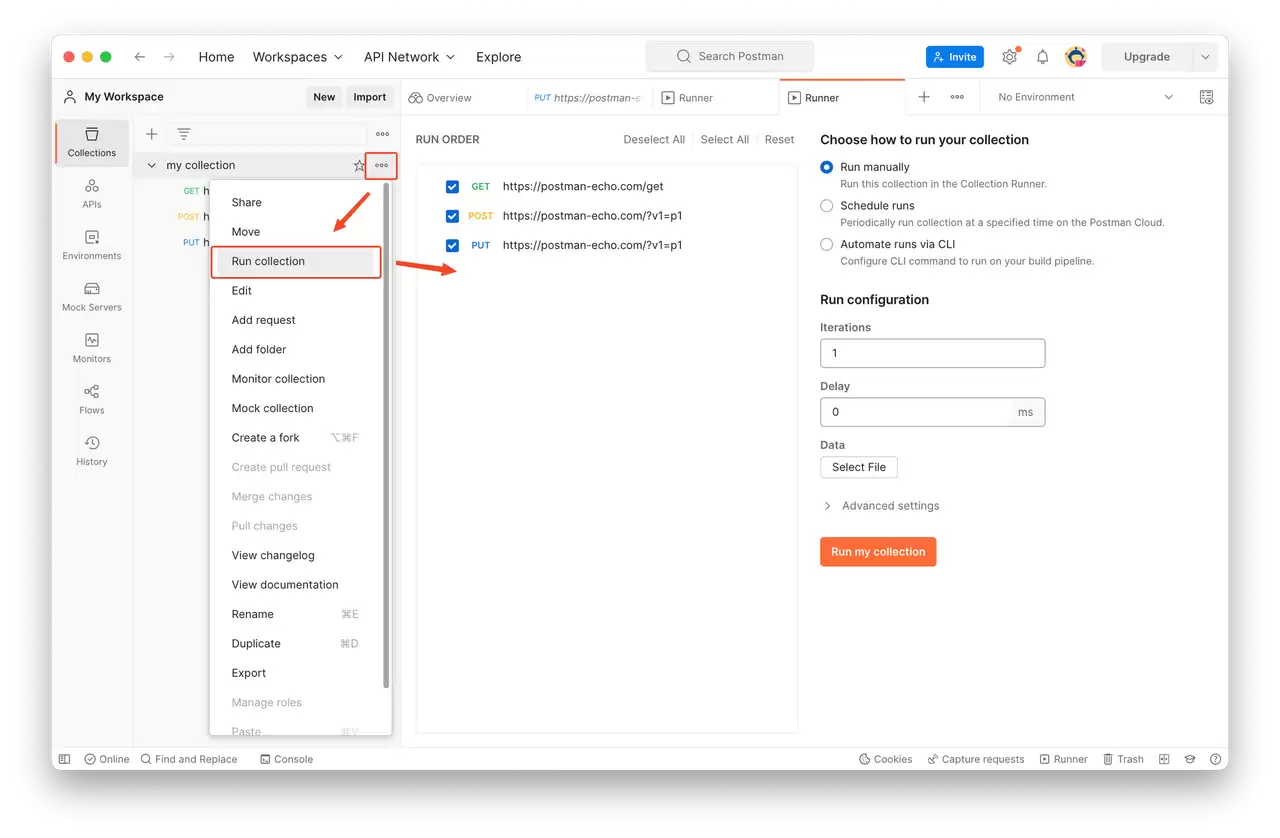Click the Run my collection button

[x=878, y=552]
